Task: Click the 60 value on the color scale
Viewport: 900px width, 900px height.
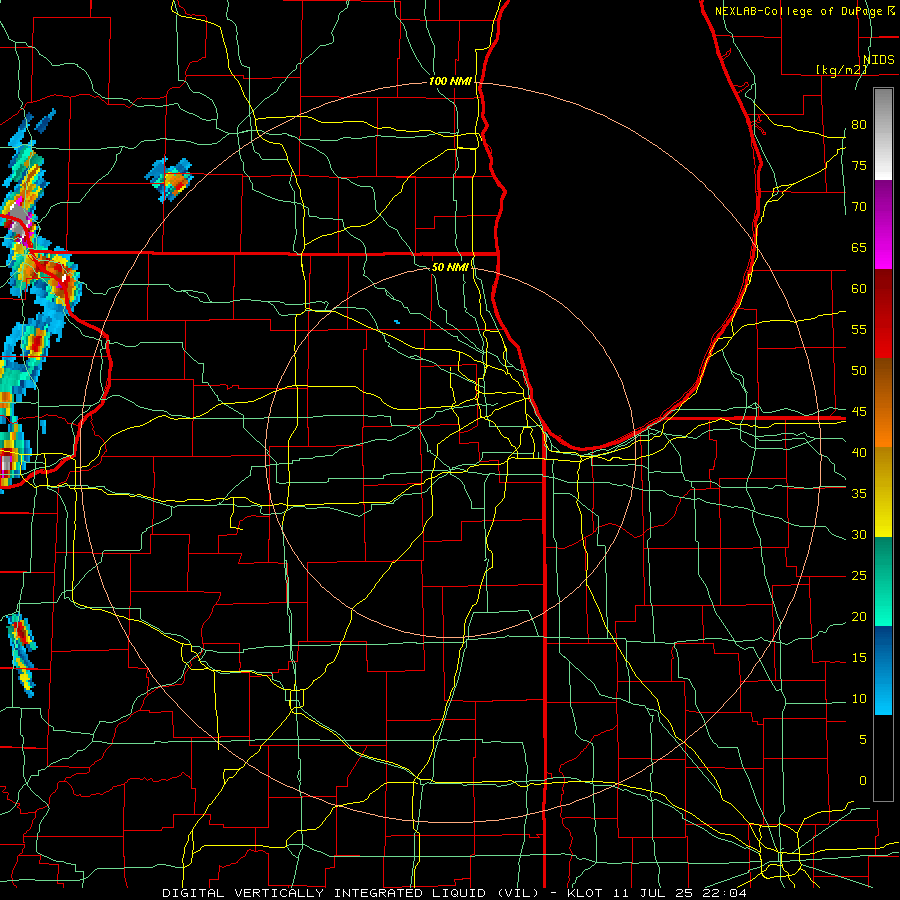Action: [x=859, y=289]
